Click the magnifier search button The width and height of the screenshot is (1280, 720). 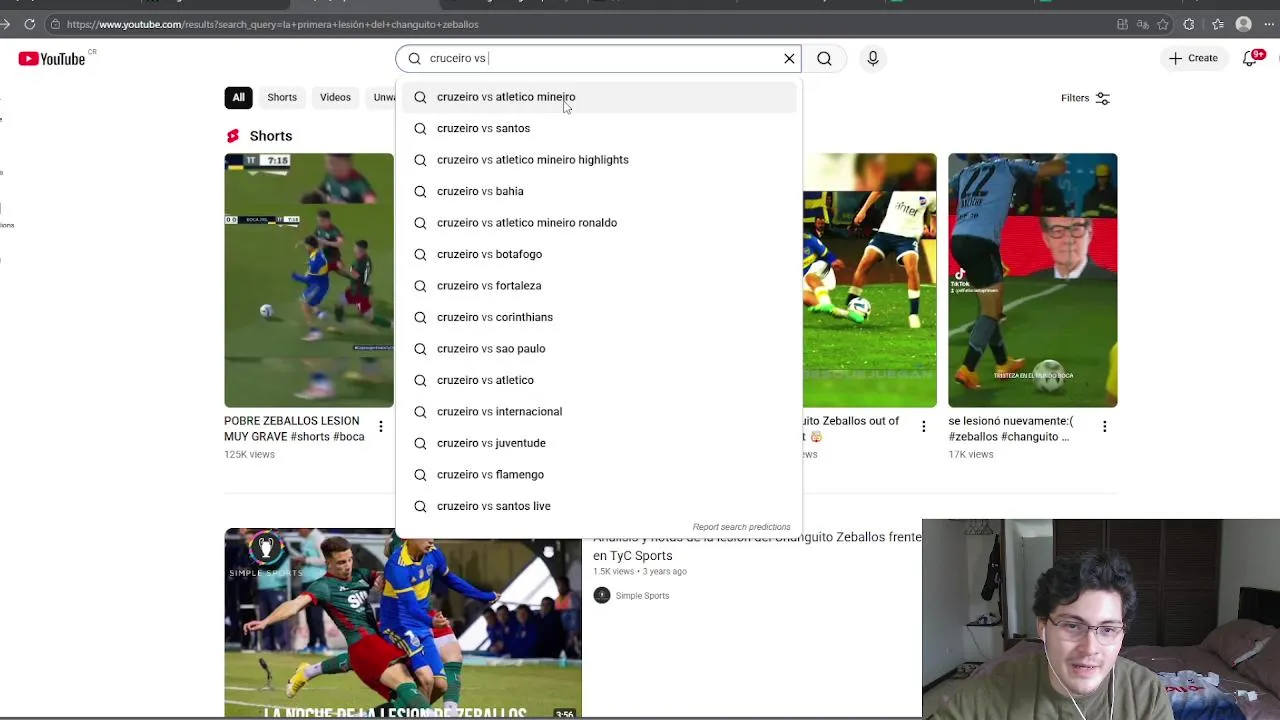point(824,58)
